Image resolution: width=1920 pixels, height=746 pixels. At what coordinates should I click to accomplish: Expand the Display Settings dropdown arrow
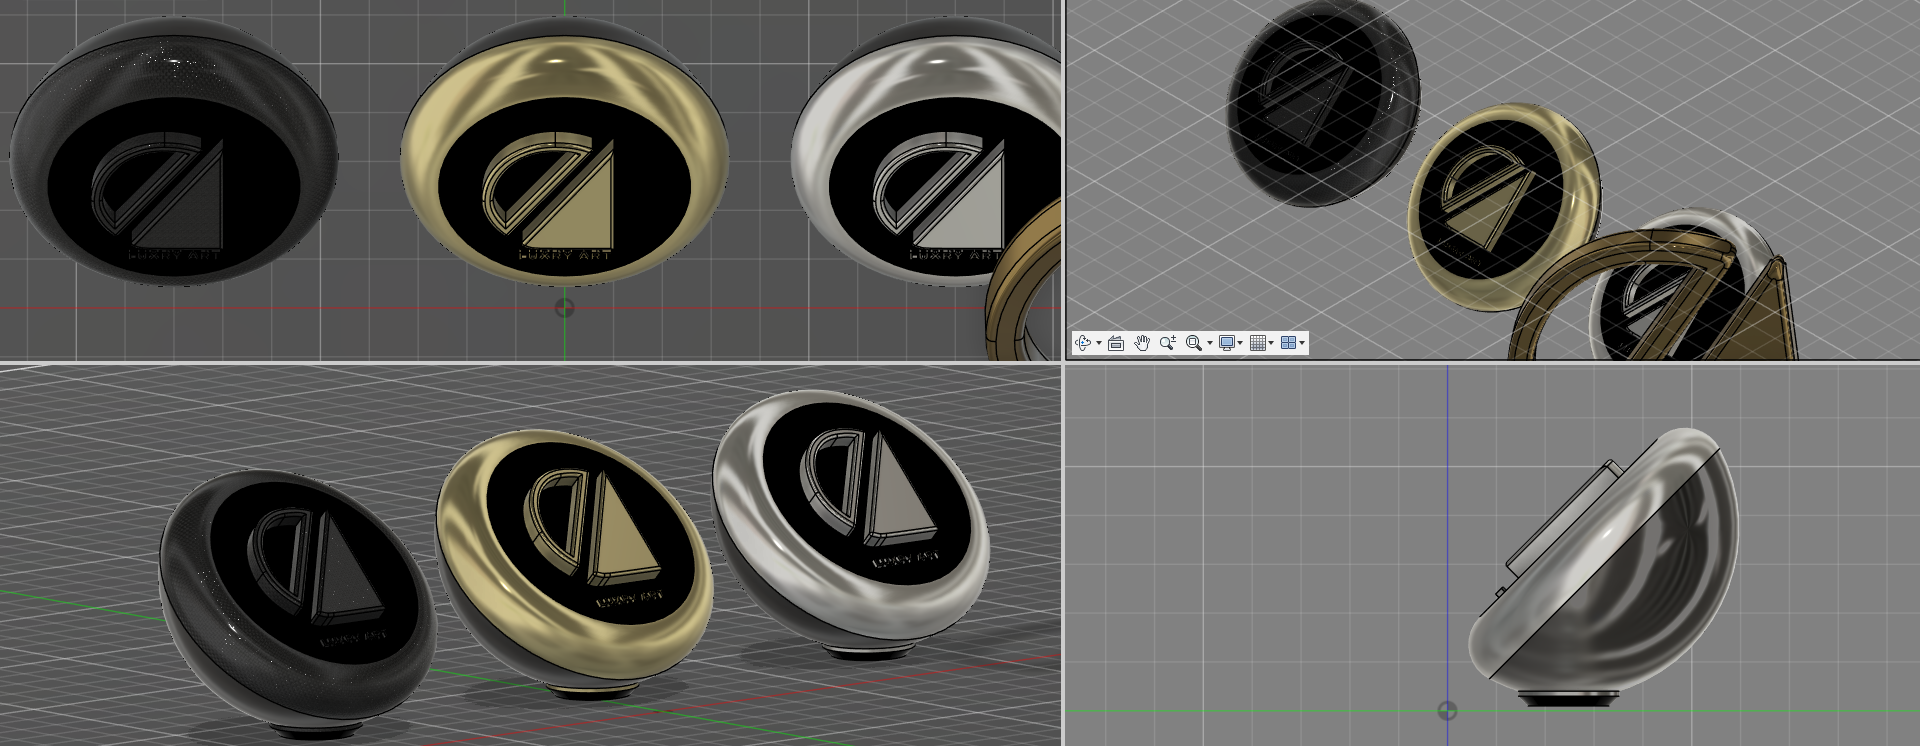point(1241,344)
